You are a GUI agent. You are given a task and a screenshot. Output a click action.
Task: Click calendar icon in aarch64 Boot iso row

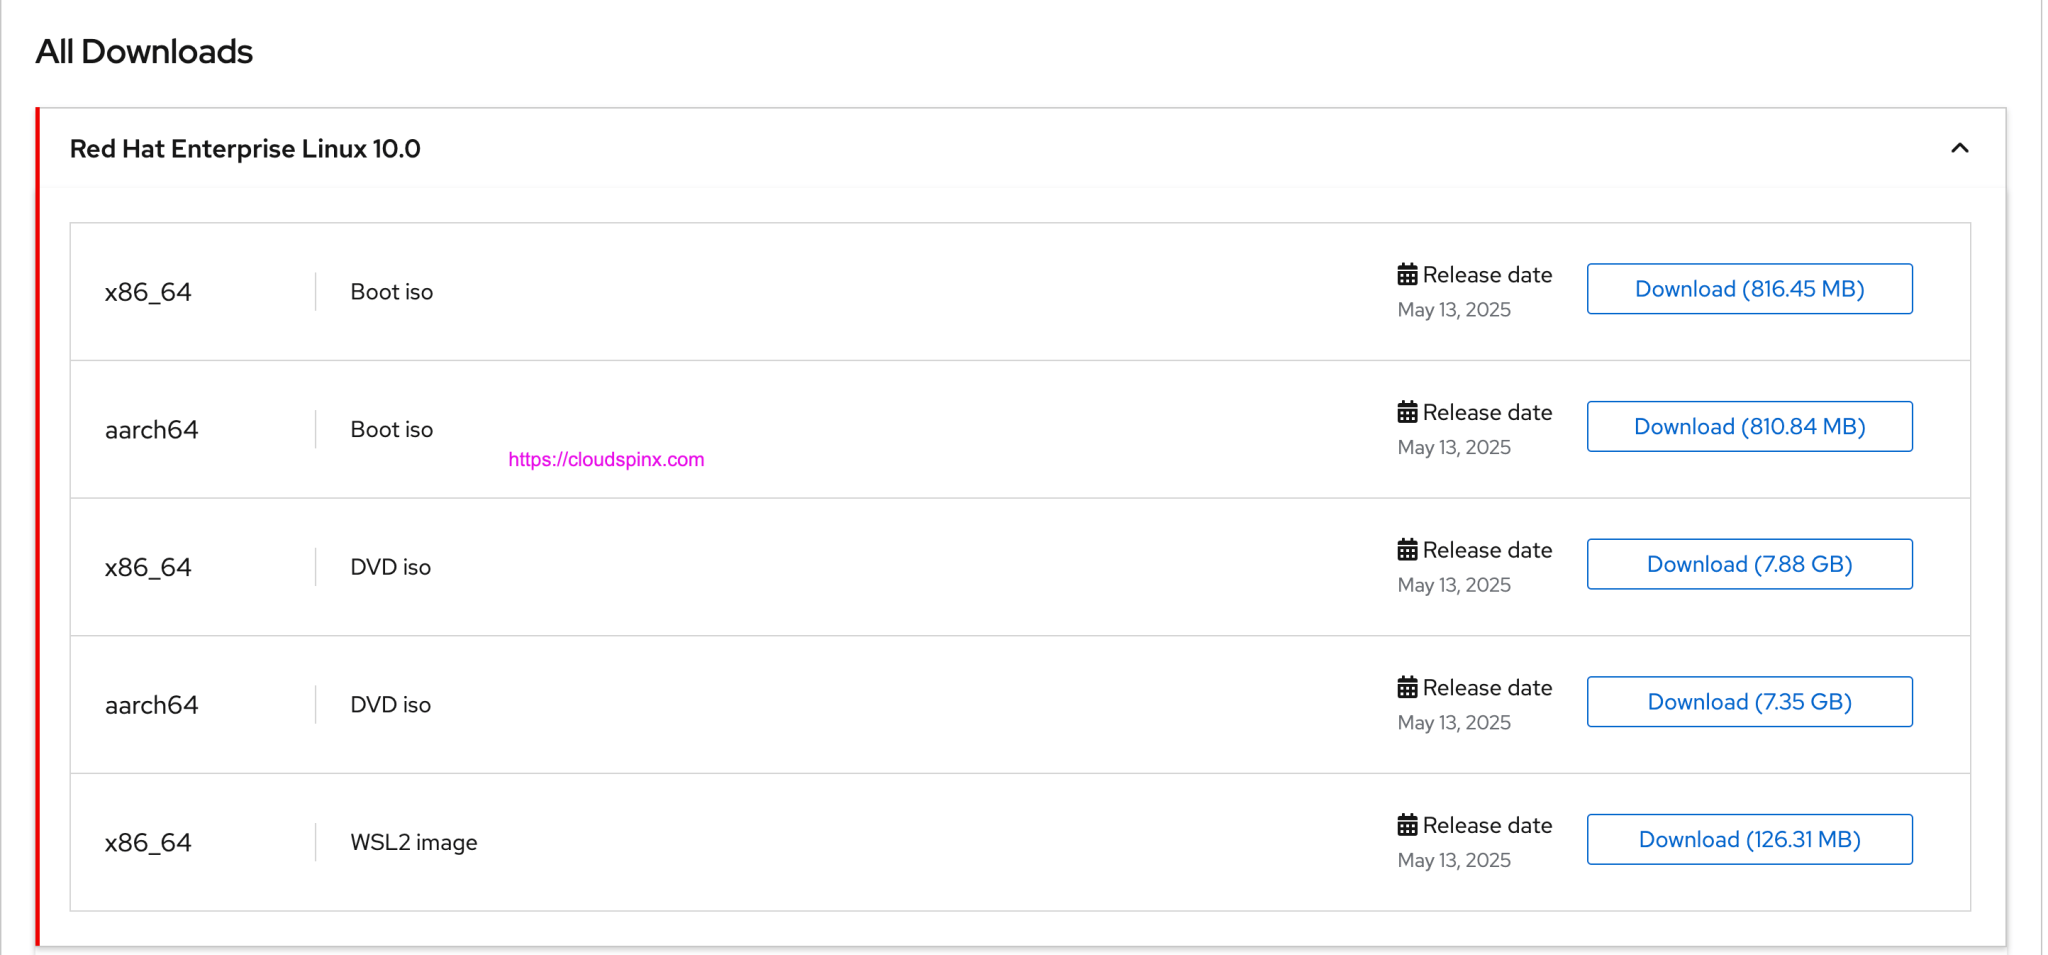click(x=1407, y=412)
